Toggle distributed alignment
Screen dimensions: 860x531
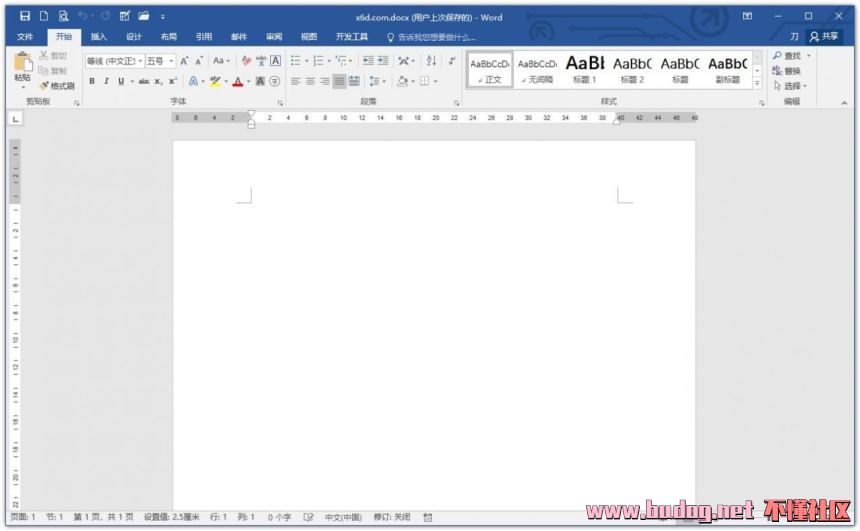354,81
